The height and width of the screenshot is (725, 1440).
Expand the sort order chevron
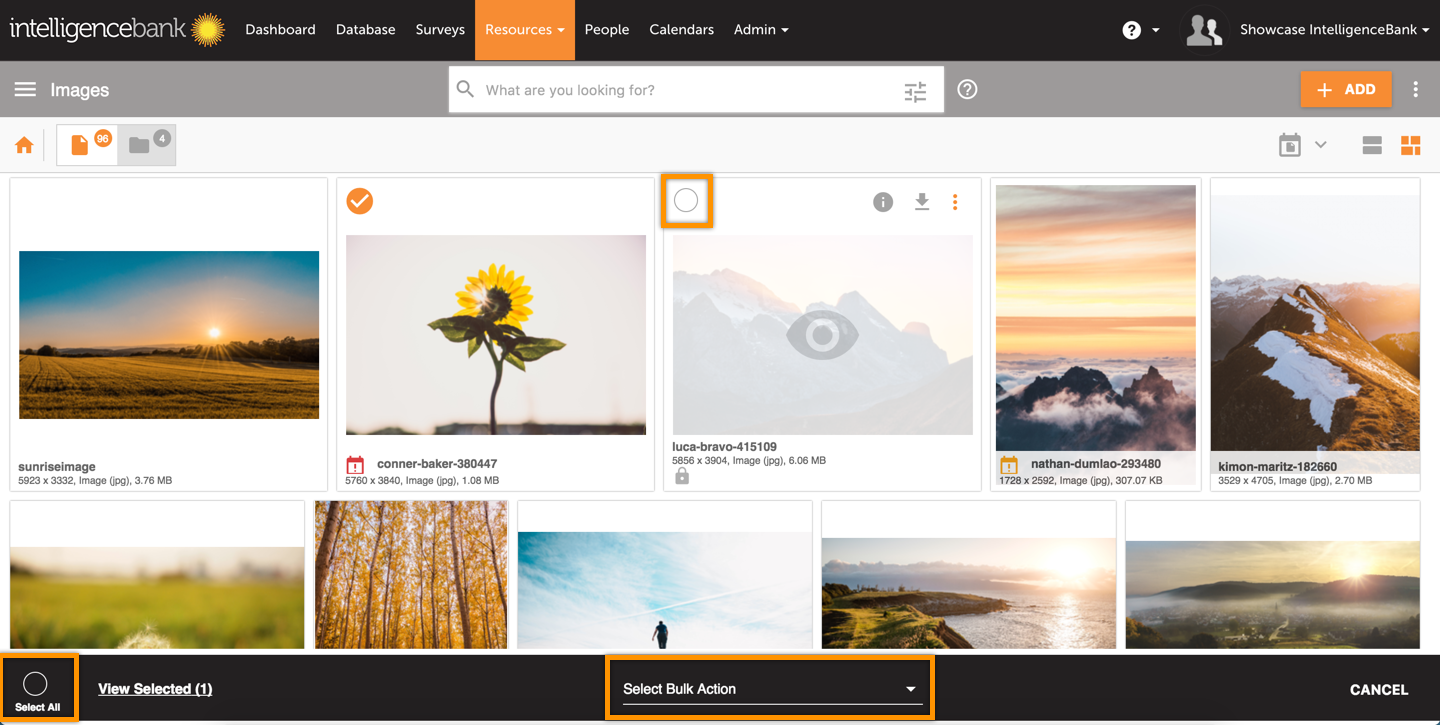[x=1320, y=145]
